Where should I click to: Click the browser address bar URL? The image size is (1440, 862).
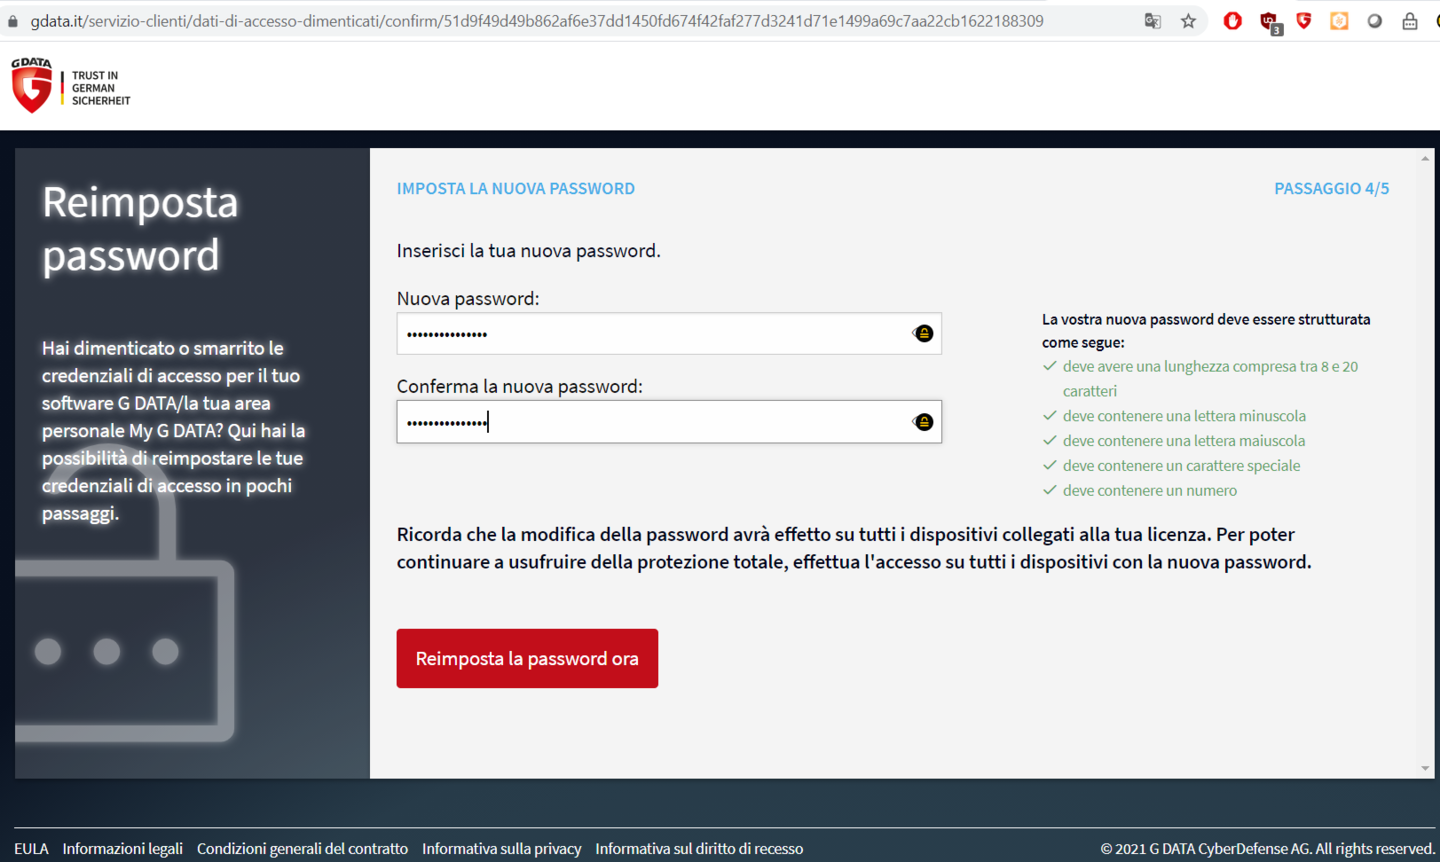537,21
